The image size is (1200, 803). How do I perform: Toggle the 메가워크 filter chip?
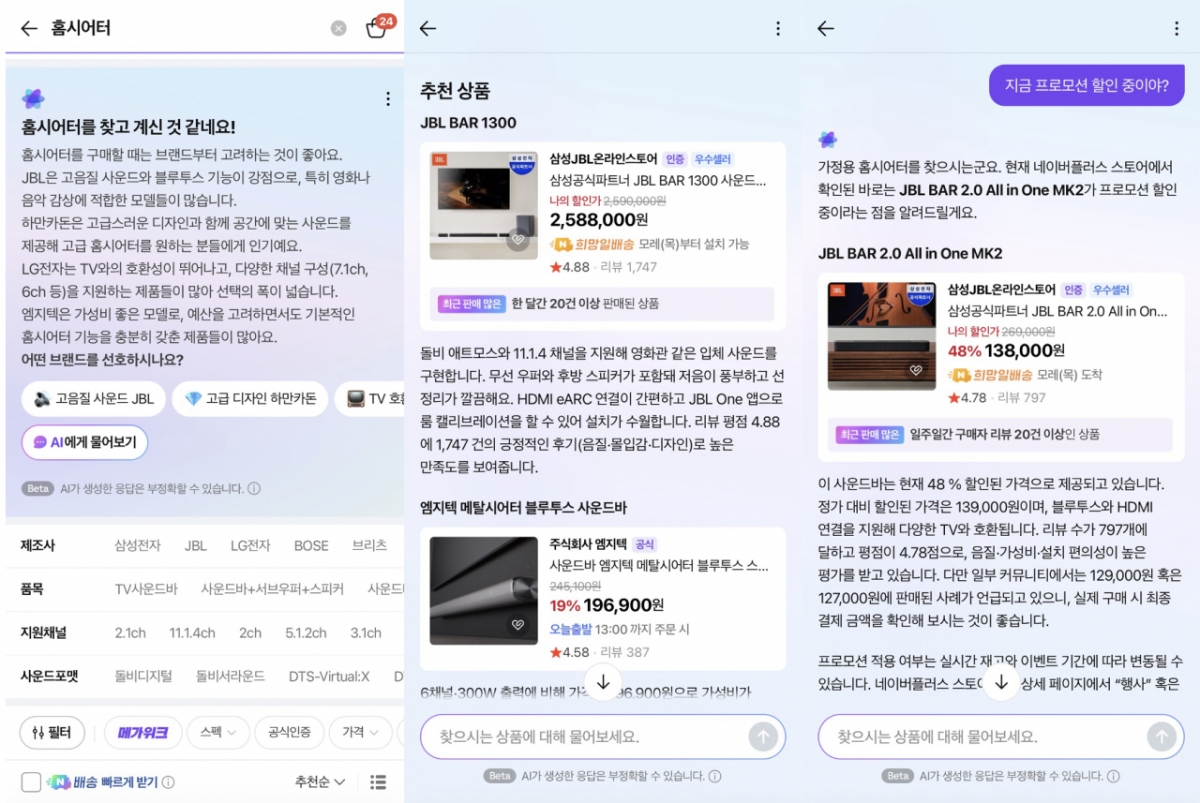[x=143, y=733]
